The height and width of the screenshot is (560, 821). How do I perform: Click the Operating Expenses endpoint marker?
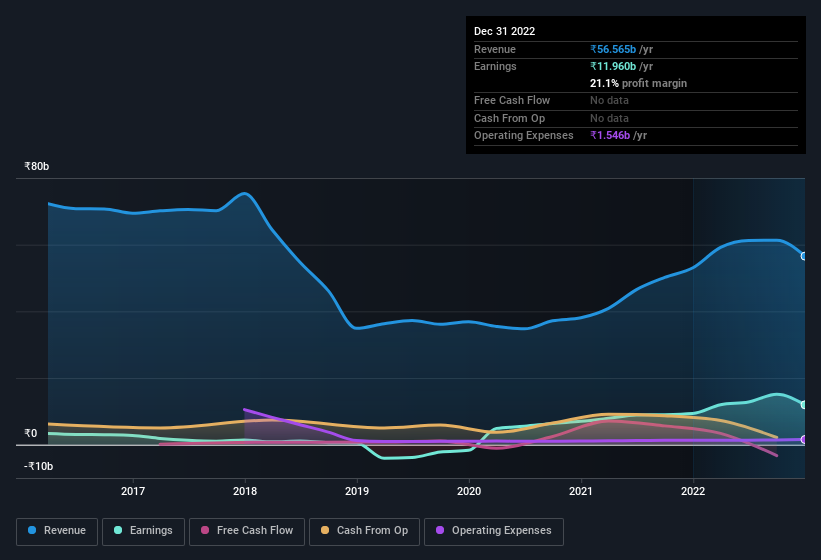pyautogui.click(x=804, y=440)
